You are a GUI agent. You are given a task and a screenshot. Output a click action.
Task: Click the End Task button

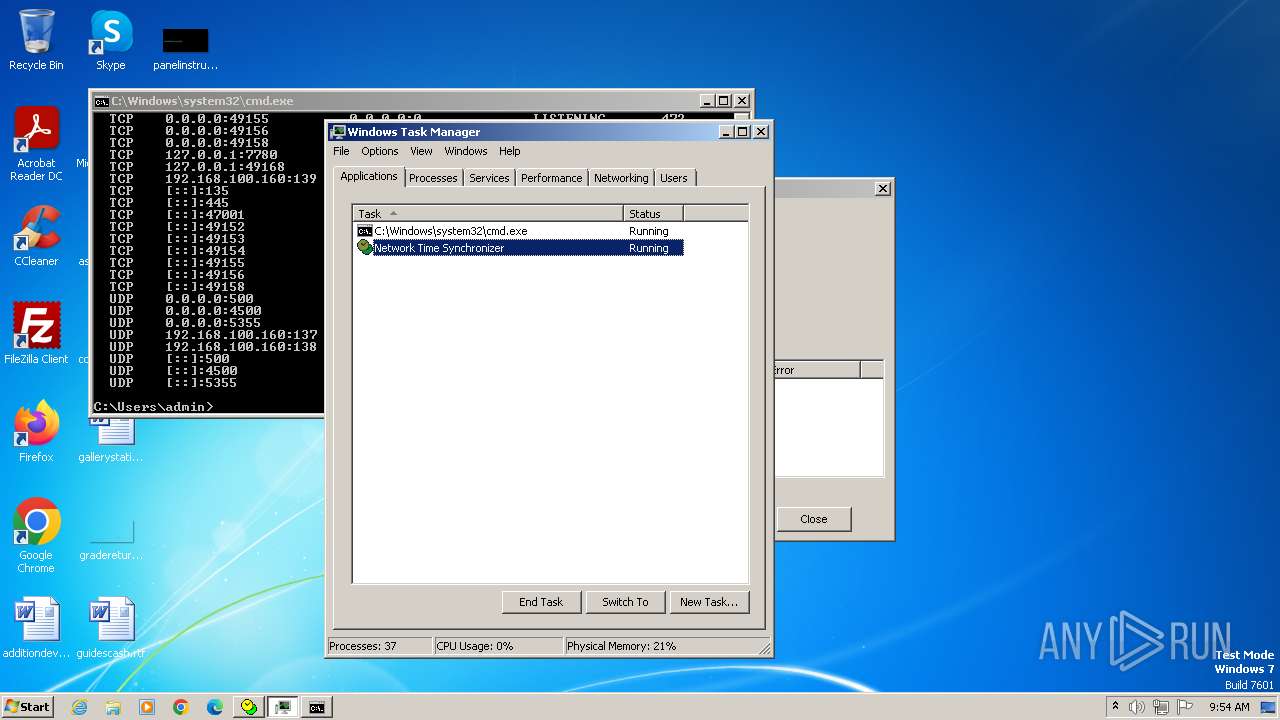pos(541,602)
